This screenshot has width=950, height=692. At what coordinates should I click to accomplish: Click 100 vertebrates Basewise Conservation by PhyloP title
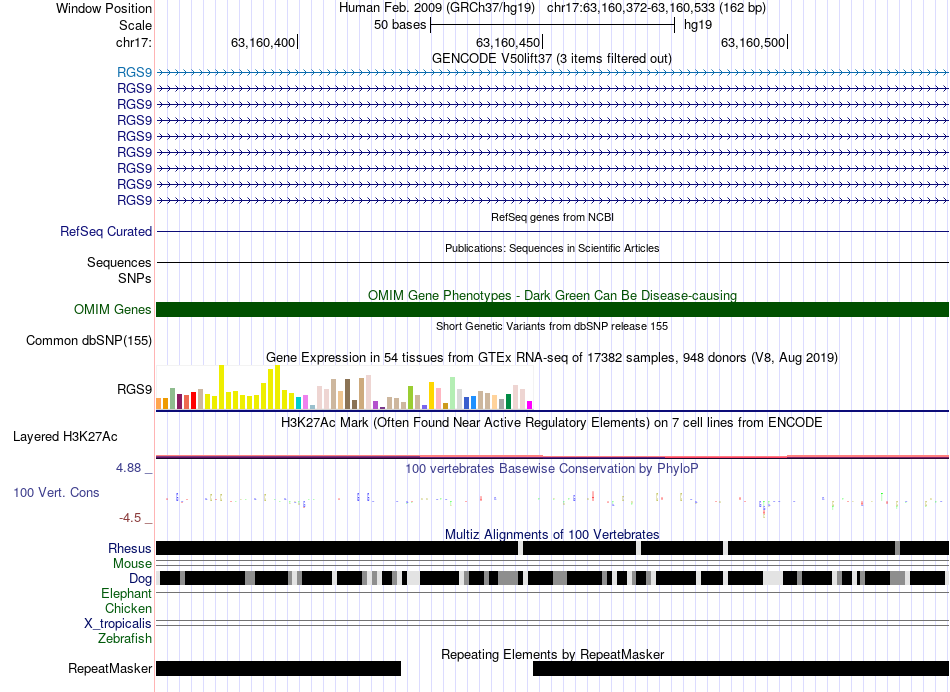(x=552, y=468)
